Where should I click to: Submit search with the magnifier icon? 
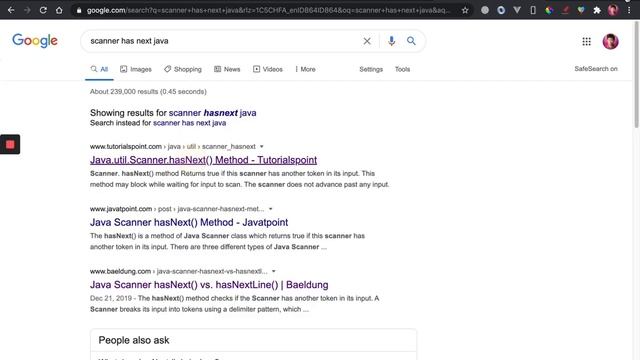click(411, 41)
